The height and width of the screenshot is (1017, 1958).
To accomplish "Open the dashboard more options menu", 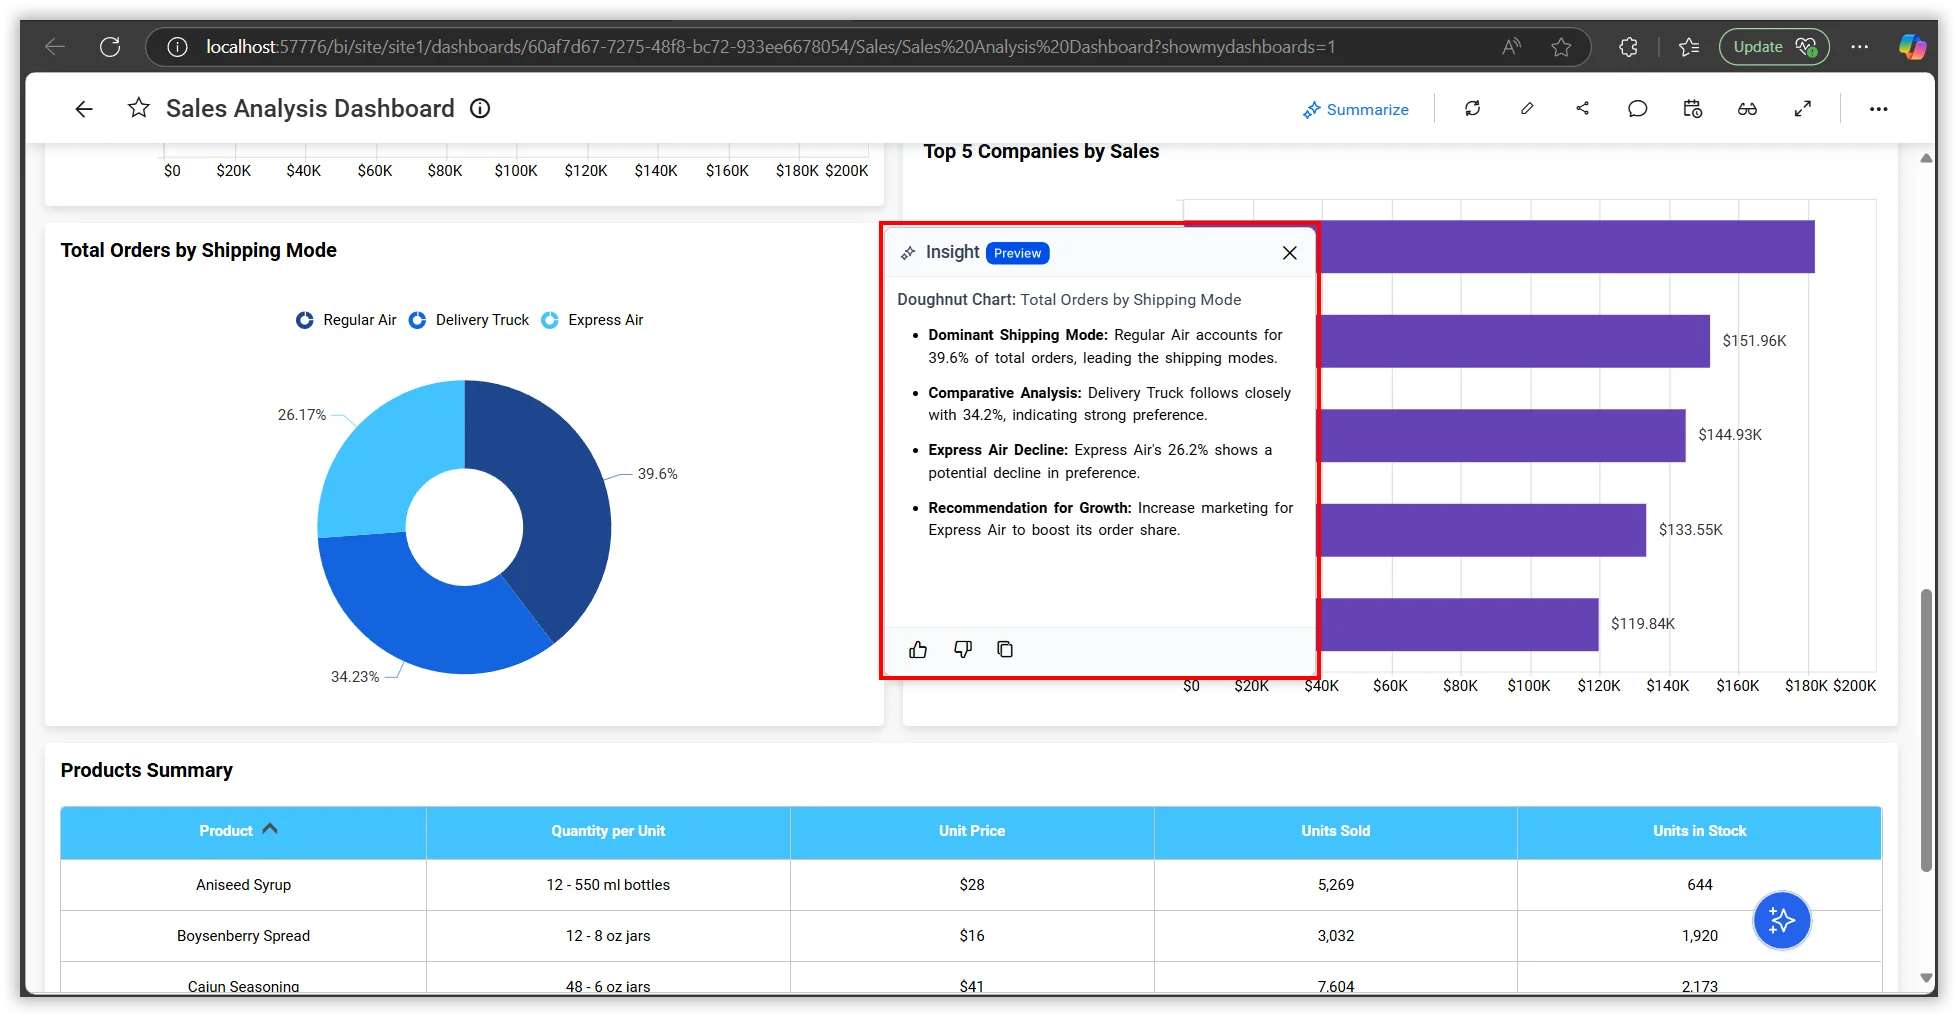I will tap(1878, 109).
